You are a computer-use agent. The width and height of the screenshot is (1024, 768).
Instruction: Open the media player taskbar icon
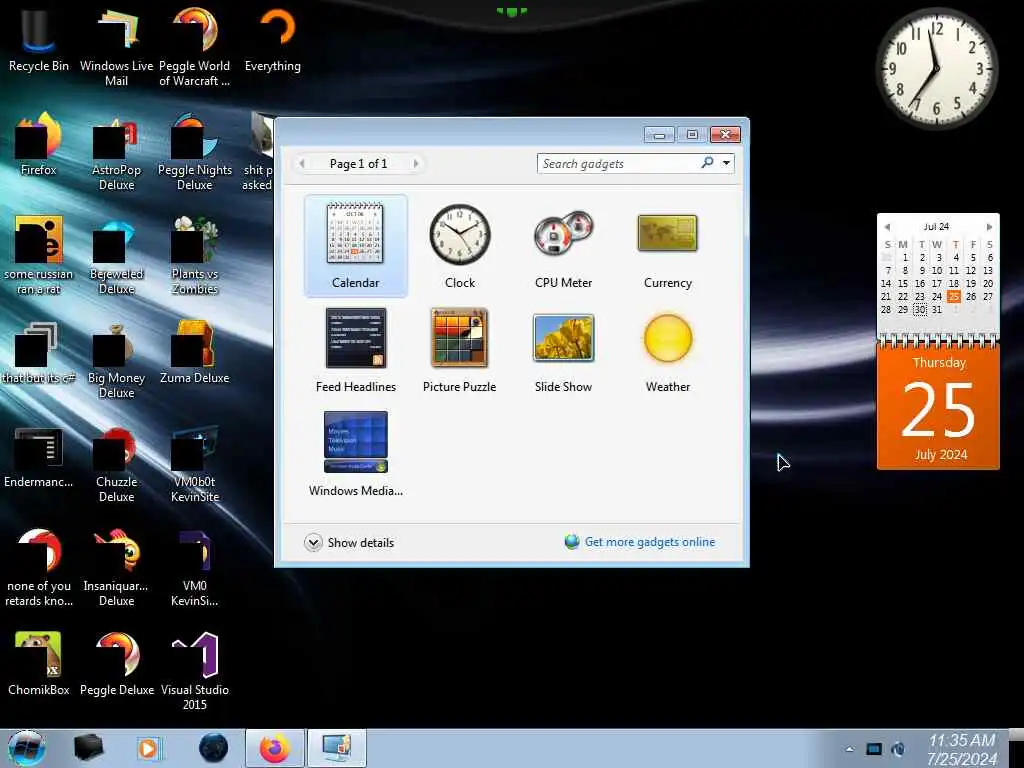pos(150,748)
